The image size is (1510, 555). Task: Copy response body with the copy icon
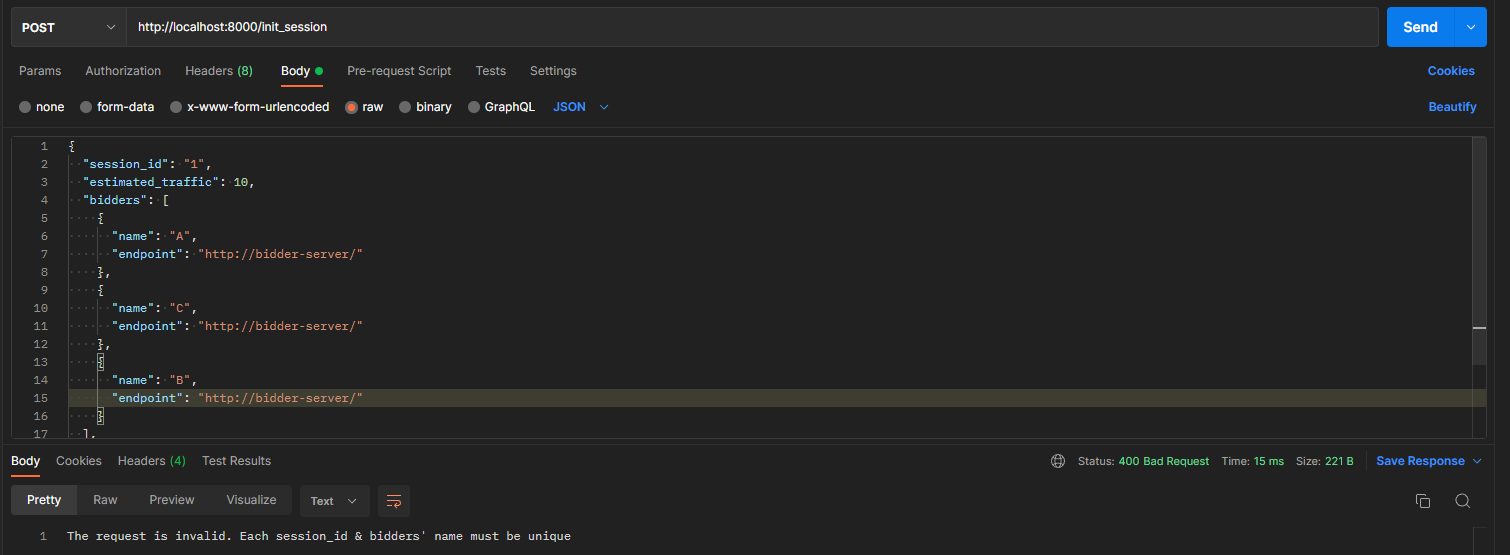(1422, 500)
